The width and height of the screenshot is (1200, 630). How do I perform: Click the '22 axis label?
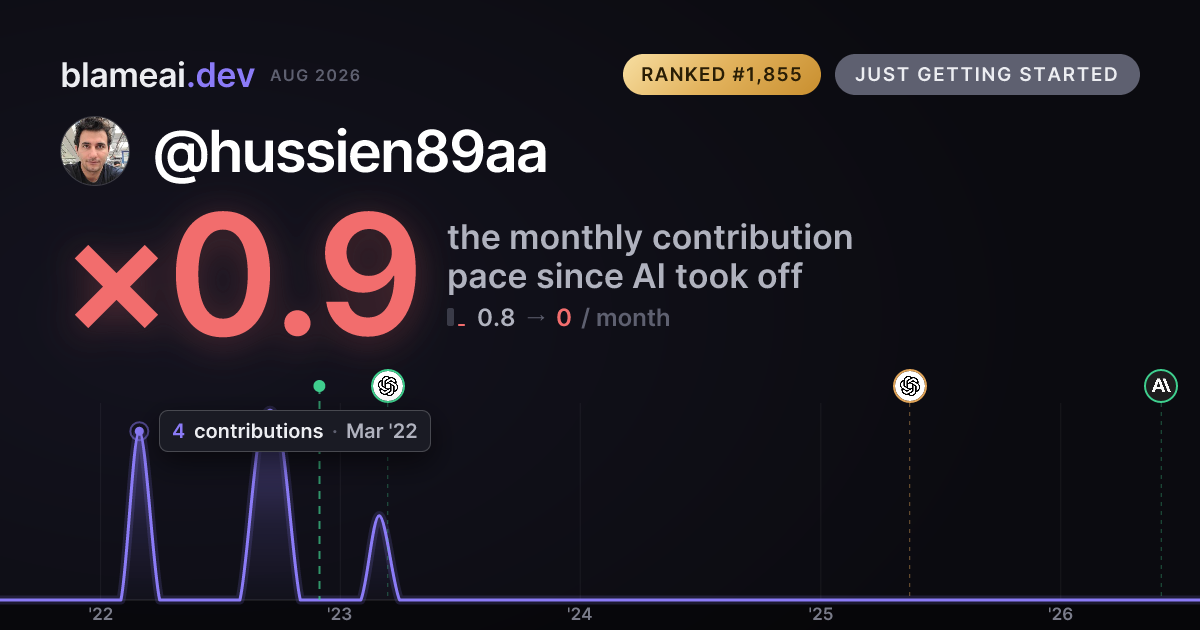(101, 614)
